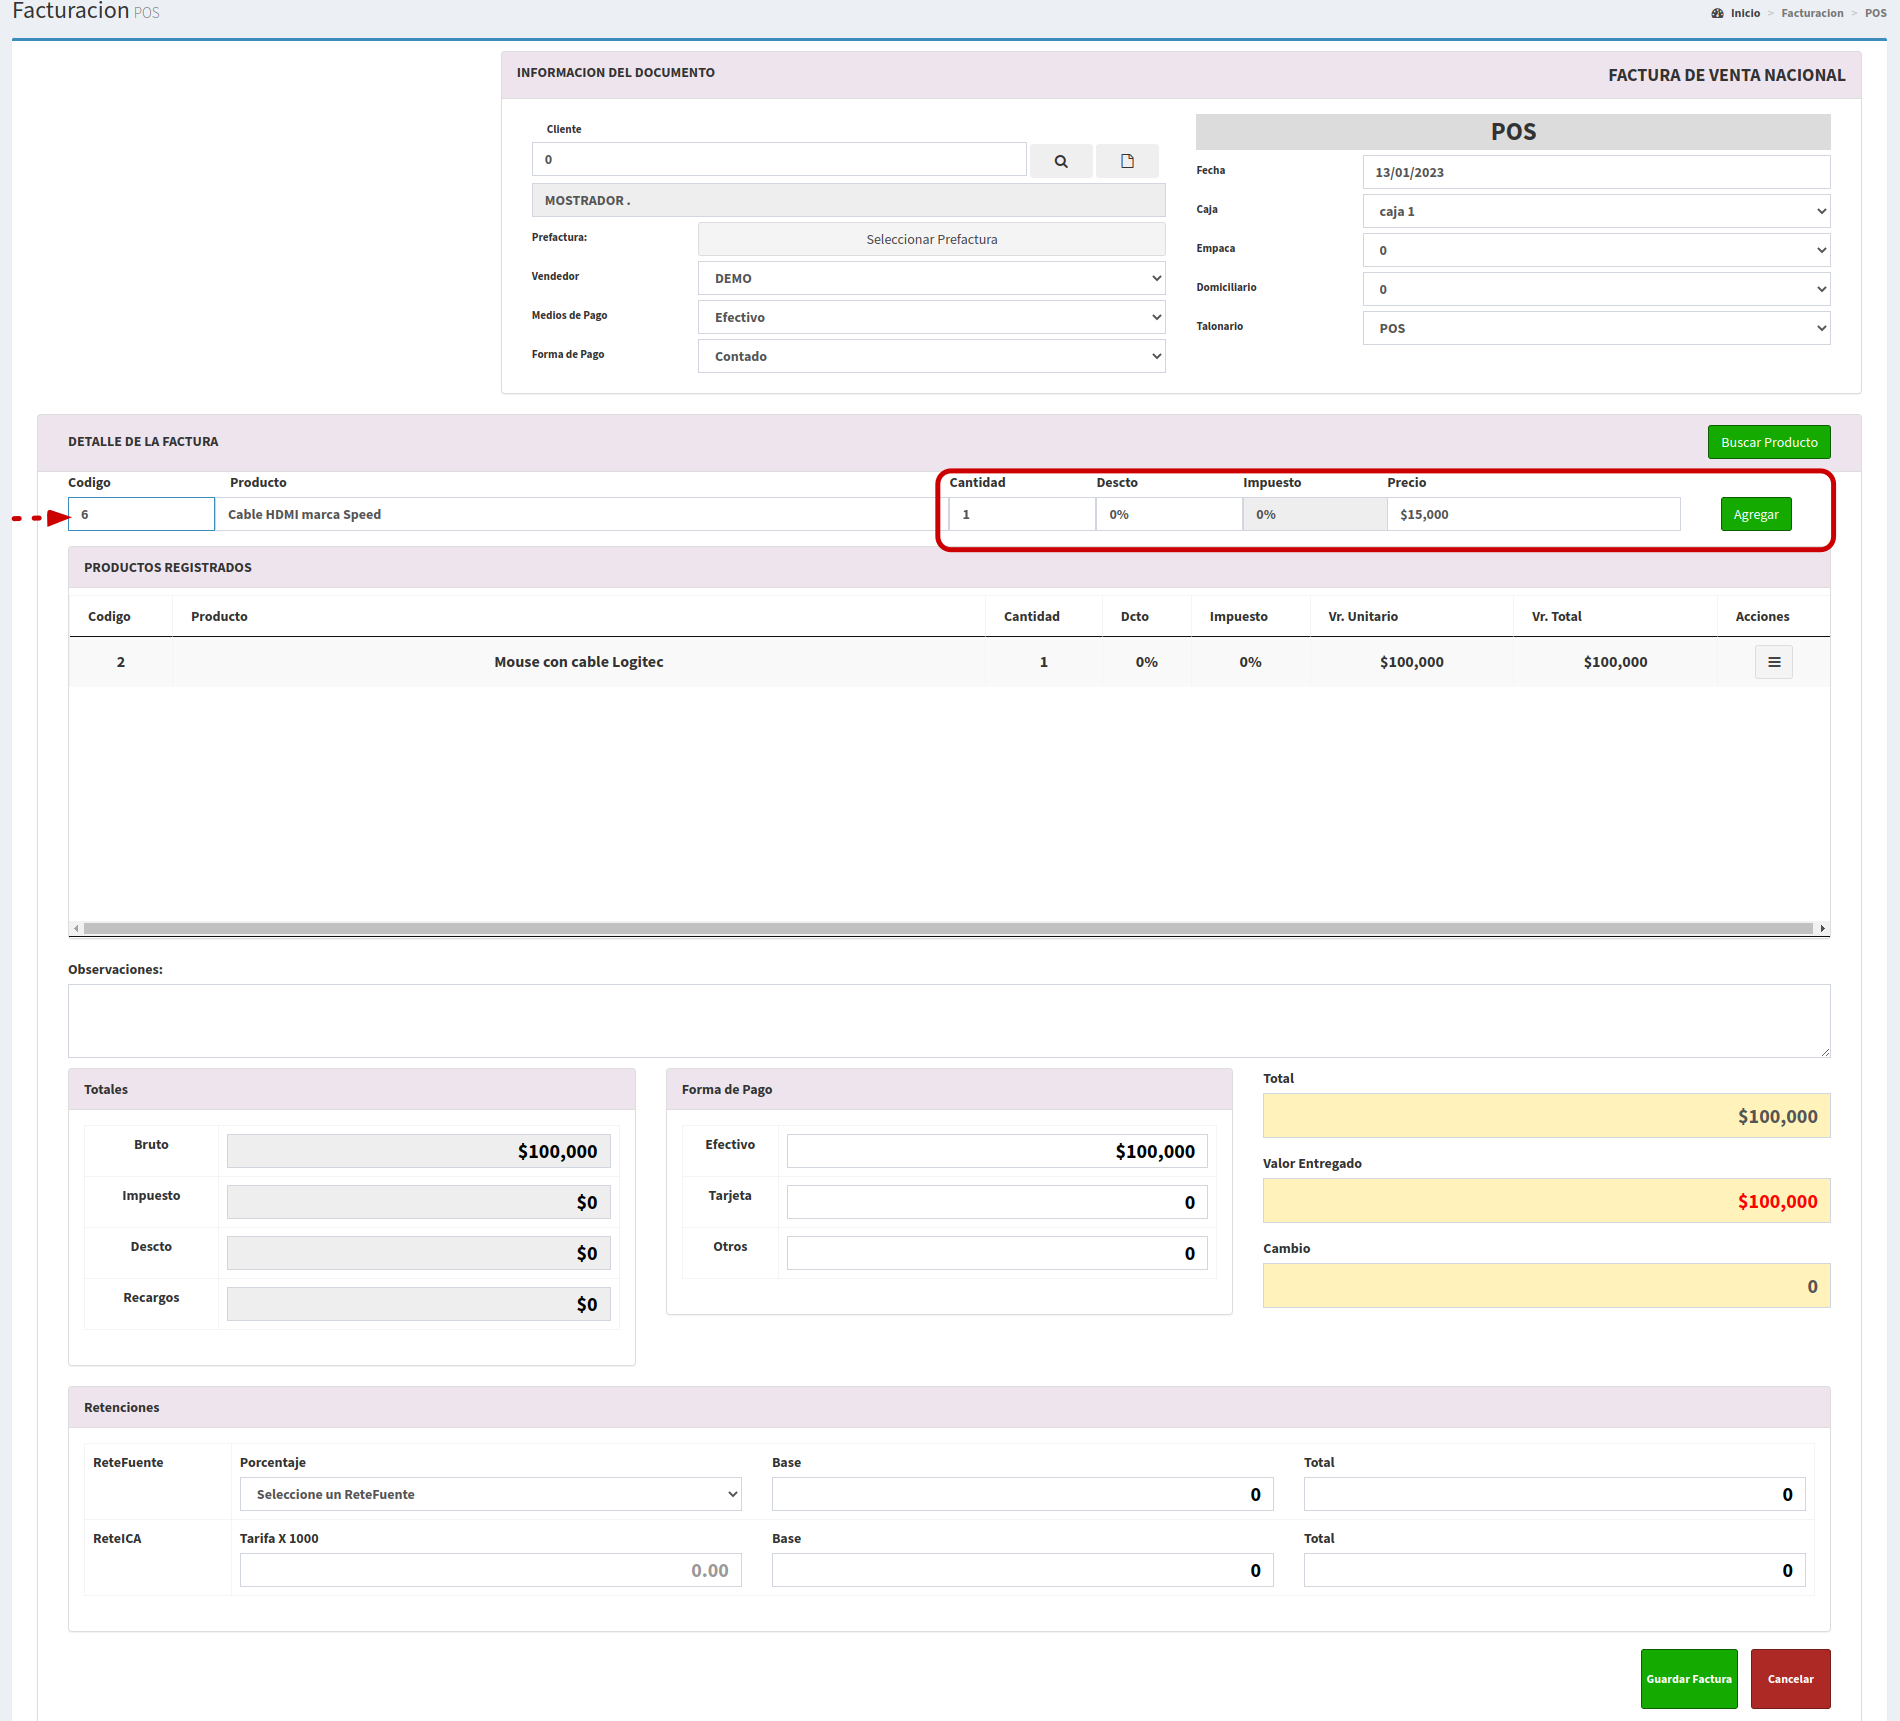Expand the Vendedor dropdown
This screenshot has height=1721, width=1900.
click(931, 278)
